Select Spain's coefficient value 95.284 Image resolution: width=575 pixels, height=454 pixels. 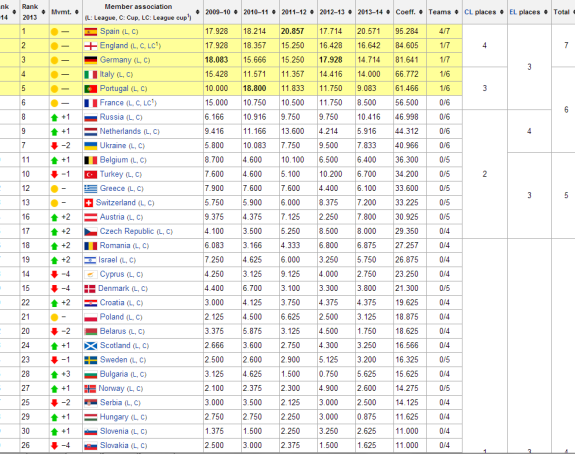point(407,32)
